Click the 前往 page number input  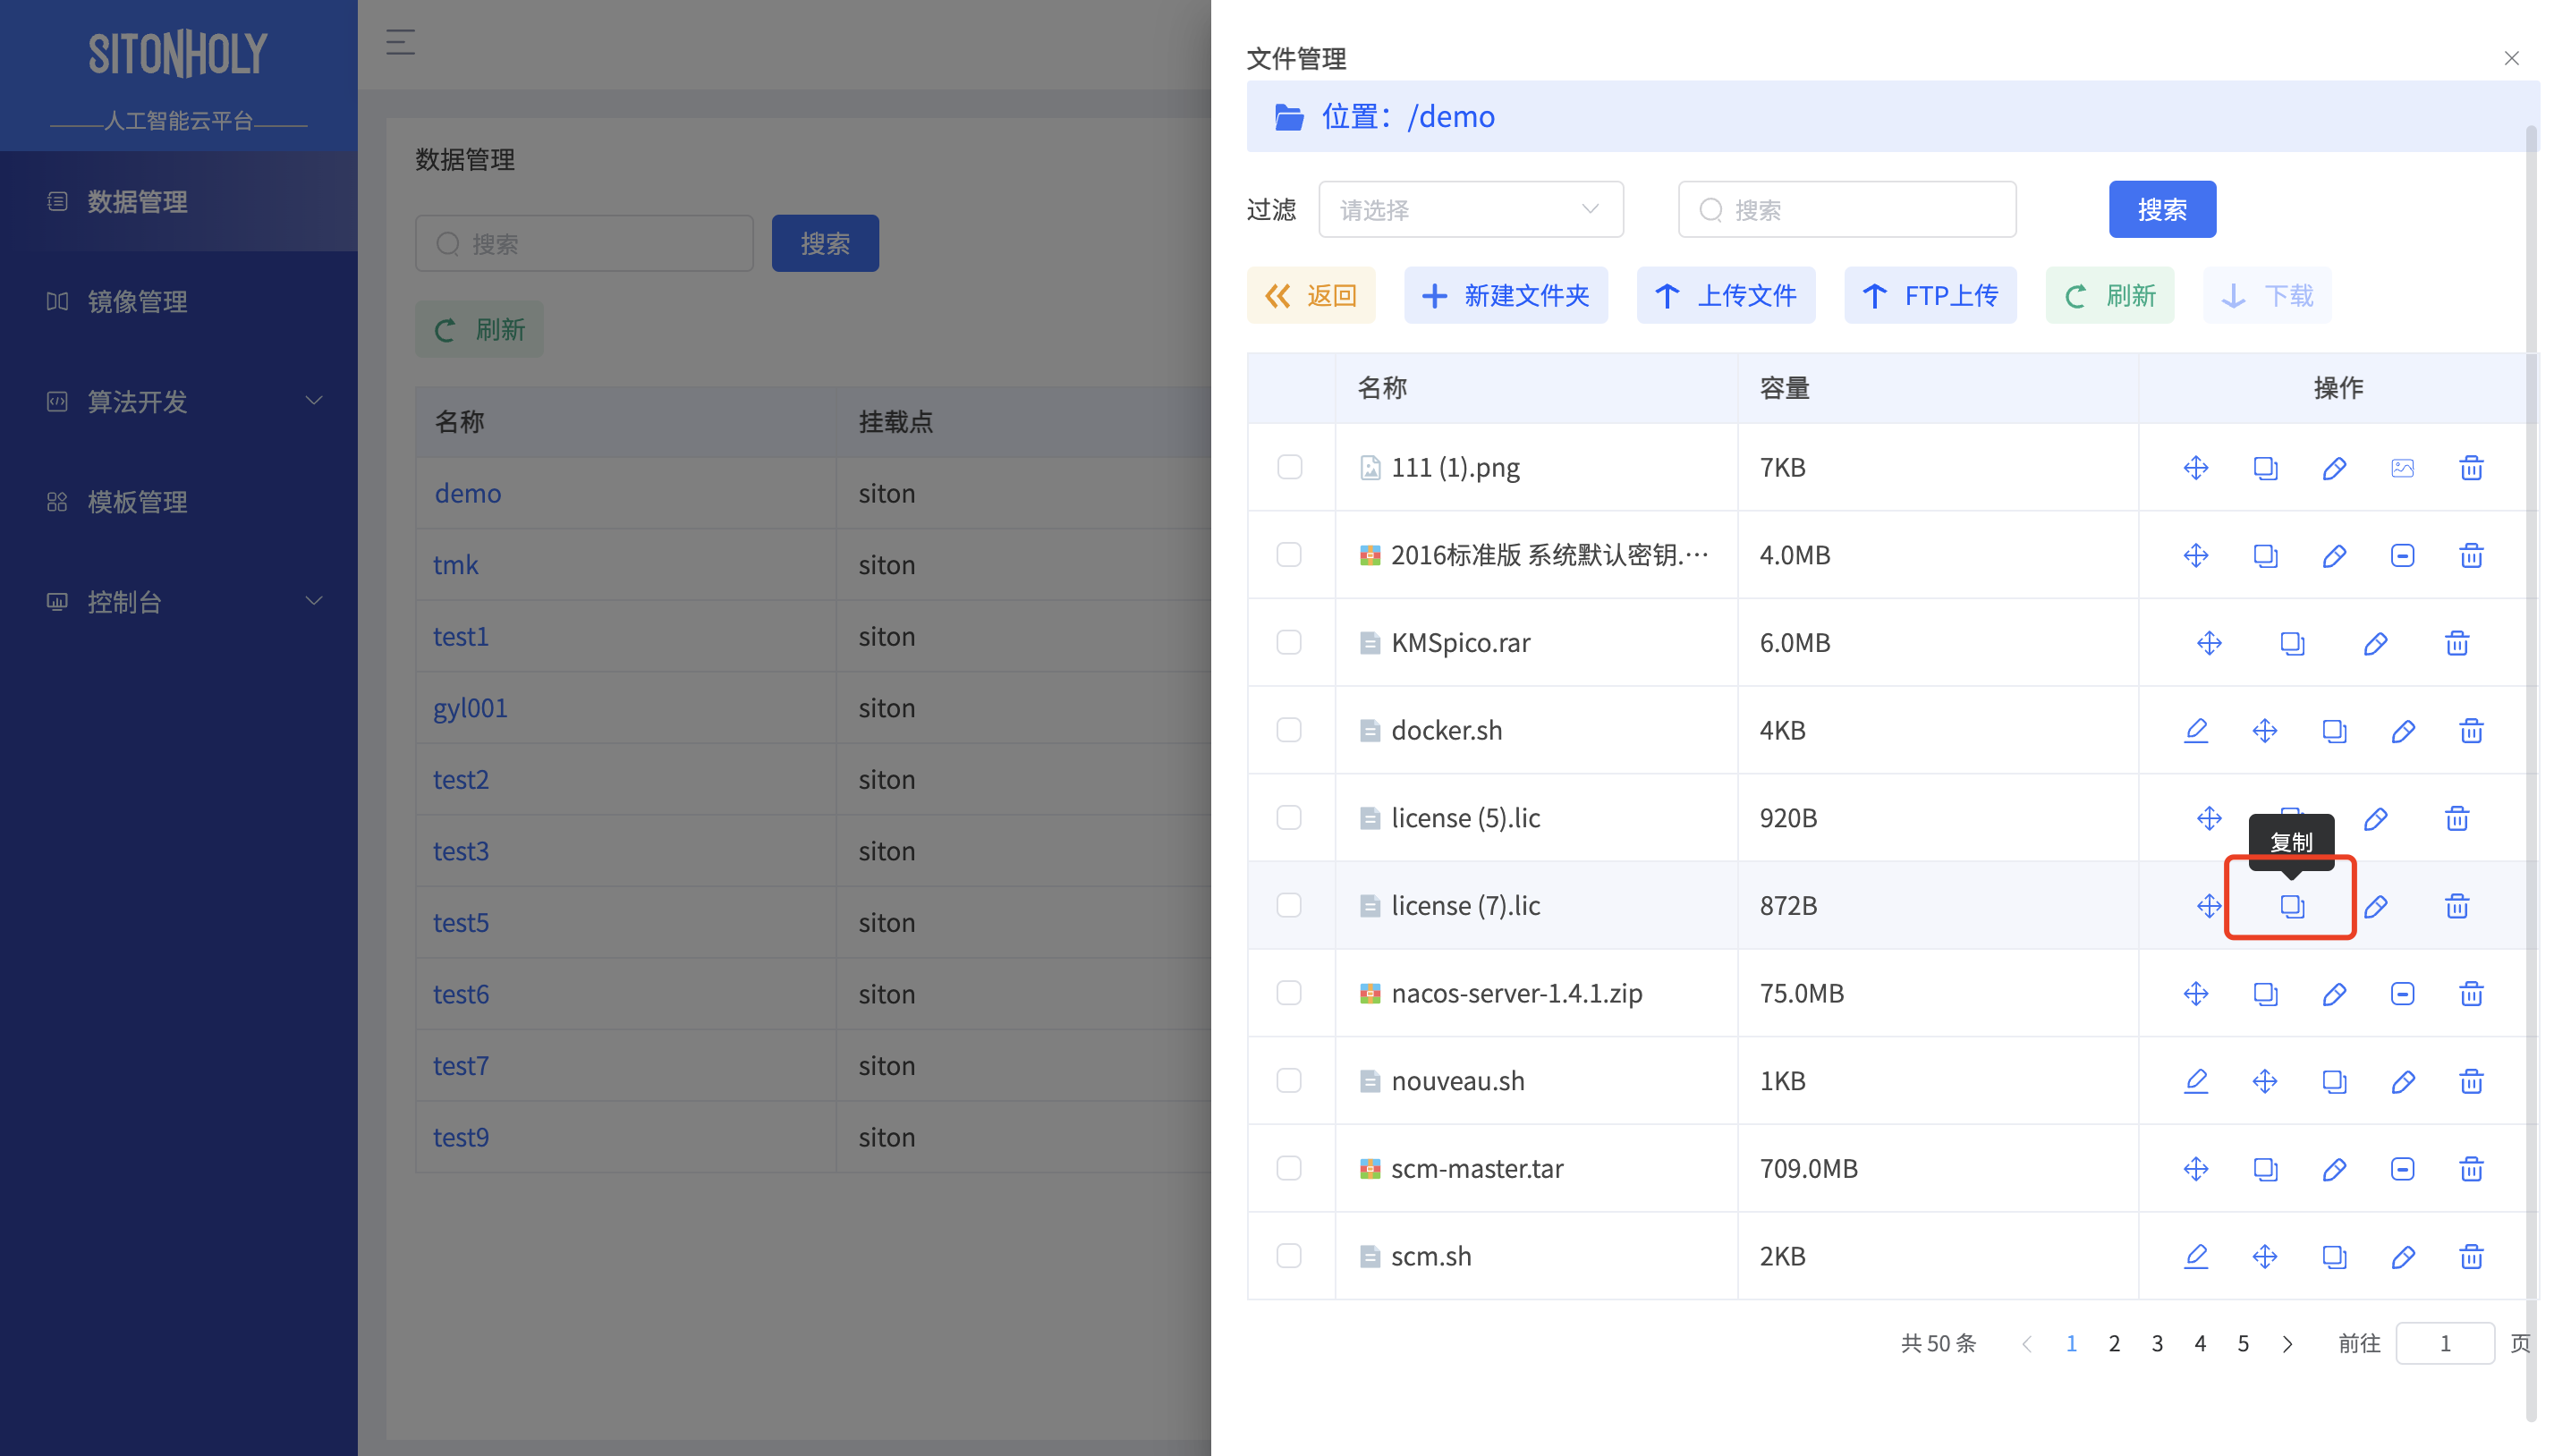pyautogui.click(x=2445, y=1344)
